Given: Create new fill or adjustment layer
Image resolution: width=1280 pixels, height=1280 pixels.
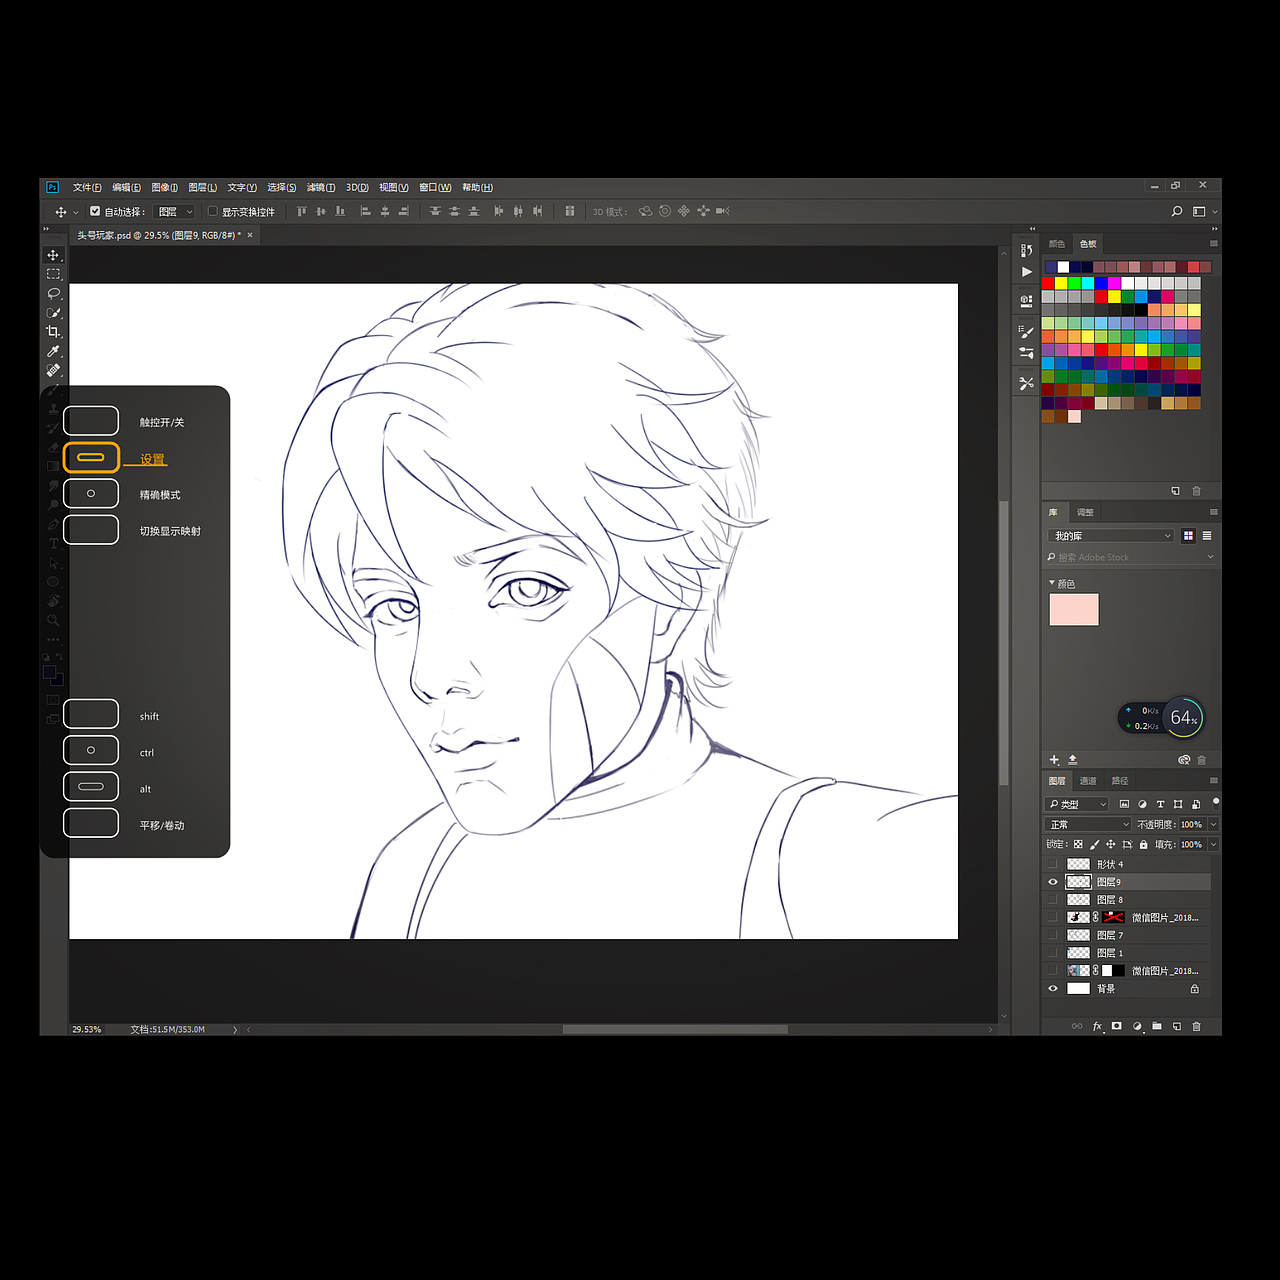Looking at the screenshot, I should click(1137, 1026).
